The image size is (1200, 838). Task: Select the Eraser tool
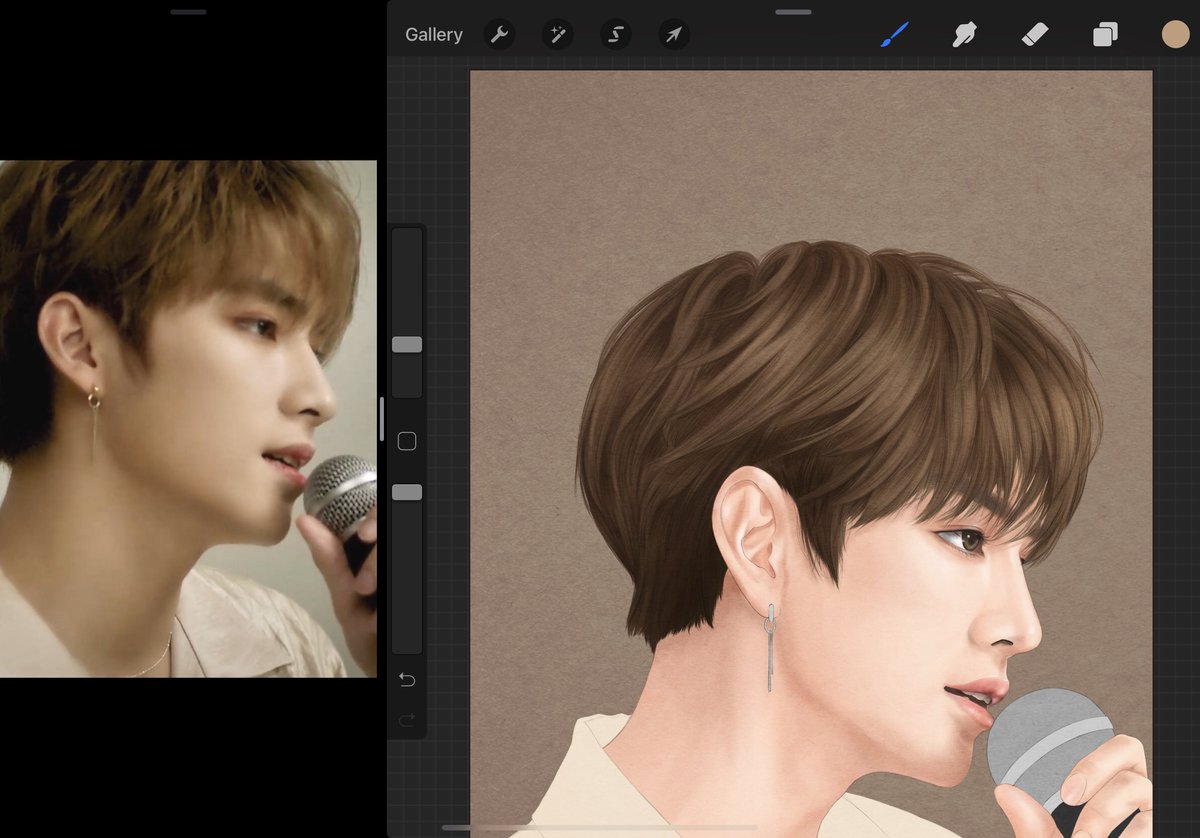point(1034,35)
